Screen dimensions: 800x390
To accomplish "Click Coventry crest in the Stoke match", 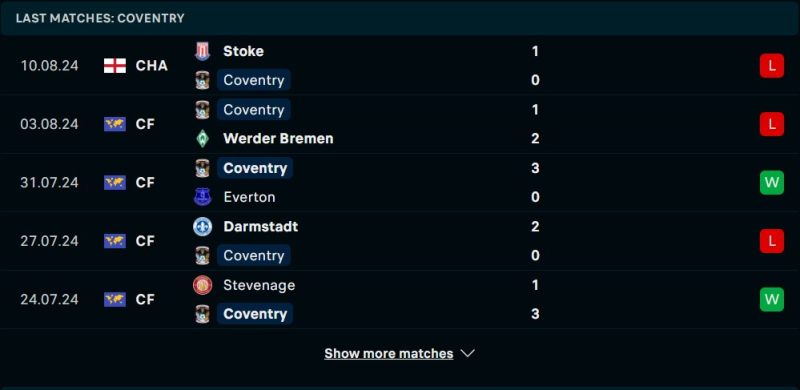I will tap(203, 80).
